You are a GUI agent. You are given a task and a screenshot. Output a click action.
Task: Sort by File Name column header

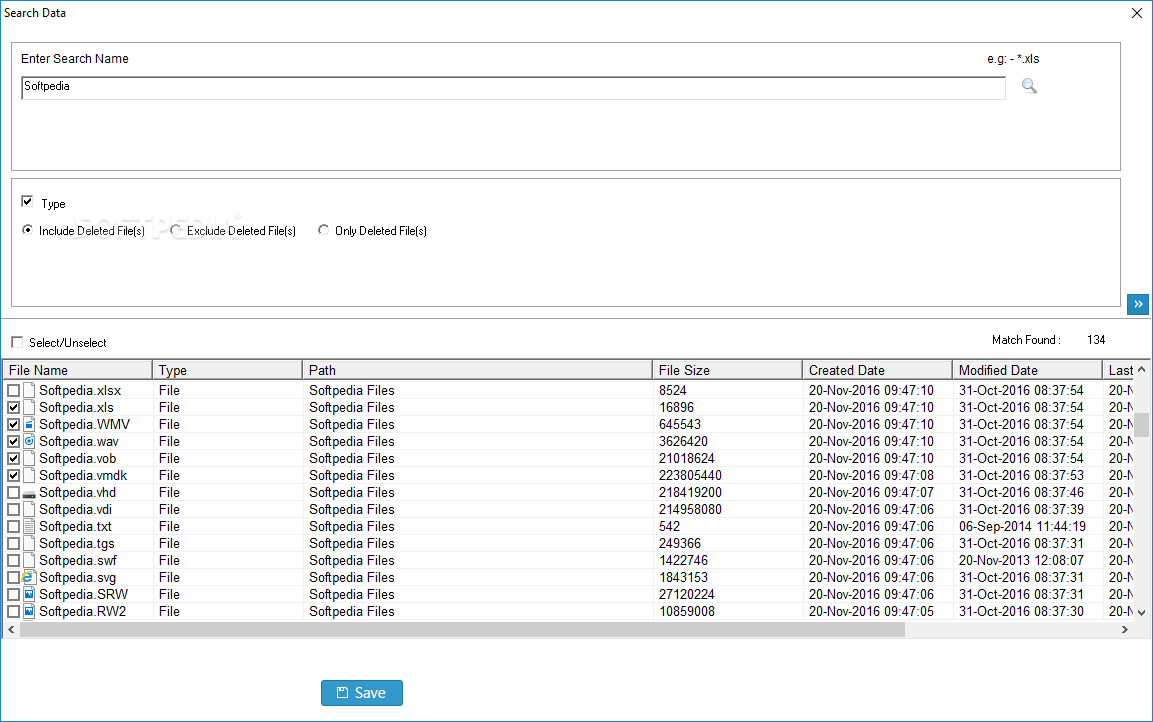coord(78,370)
